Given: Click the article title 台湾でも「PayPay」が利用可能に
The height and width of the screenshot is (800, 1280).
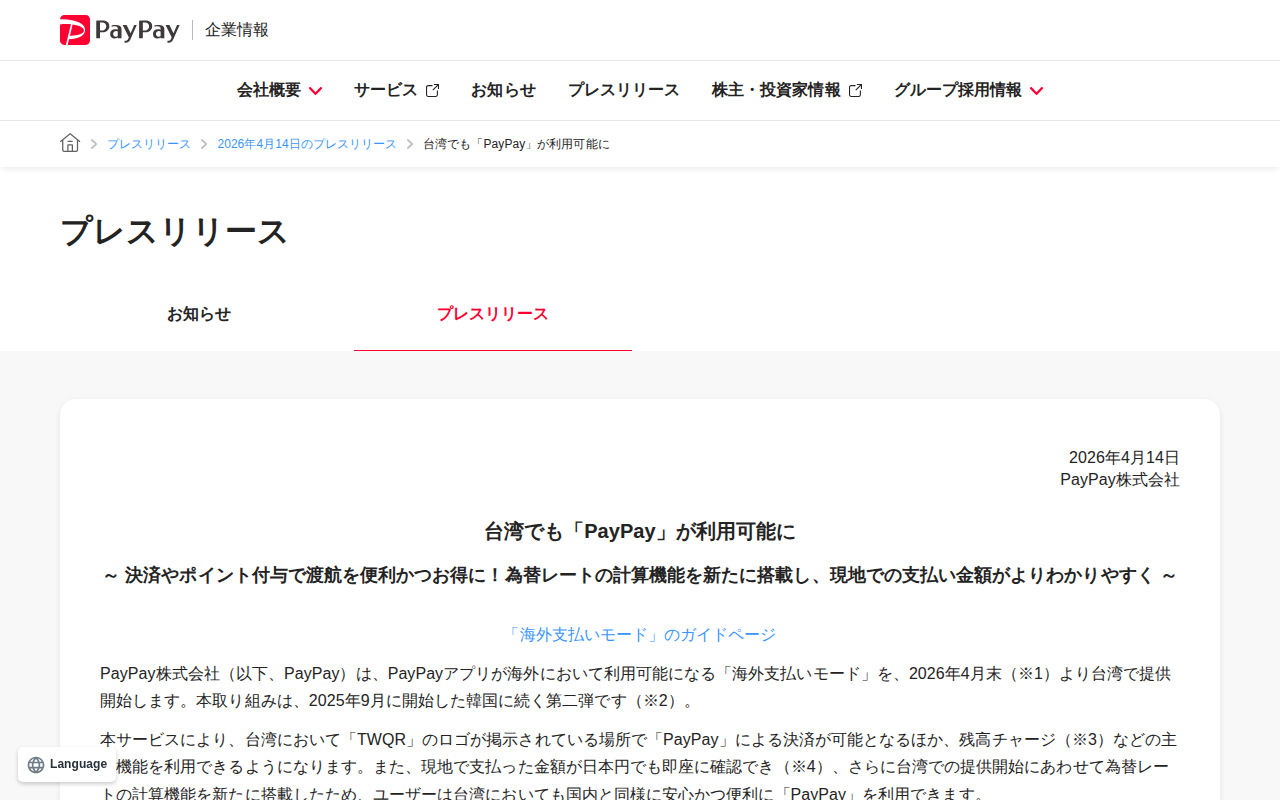Looking at the screenshot, I should coord(640,531).
